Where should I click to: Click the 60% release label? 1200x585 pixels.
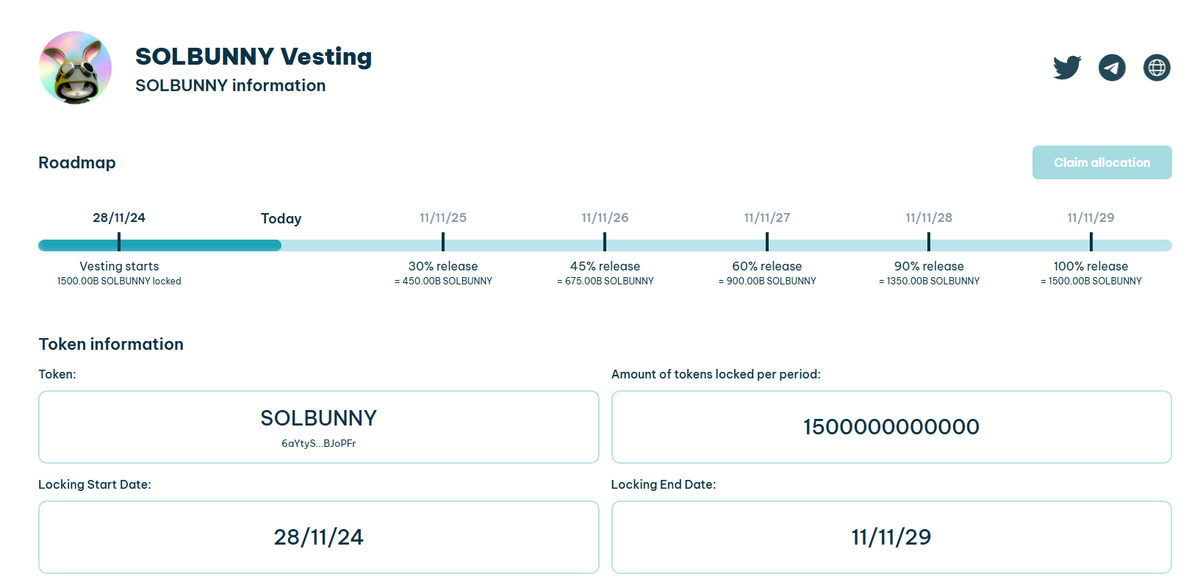coord(767,266)
